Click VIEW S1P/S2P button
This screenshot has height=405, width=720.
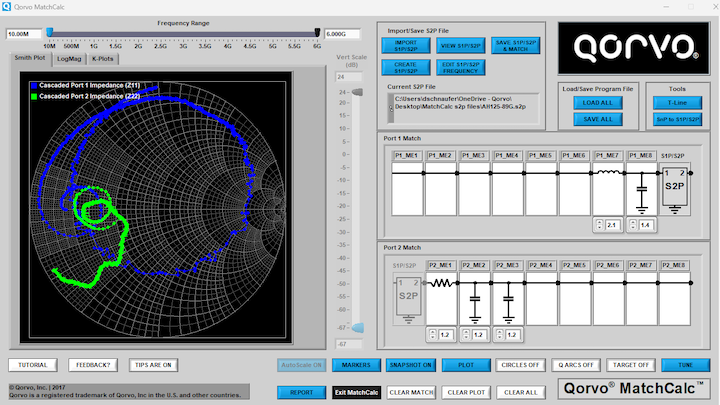coord(461,45)
